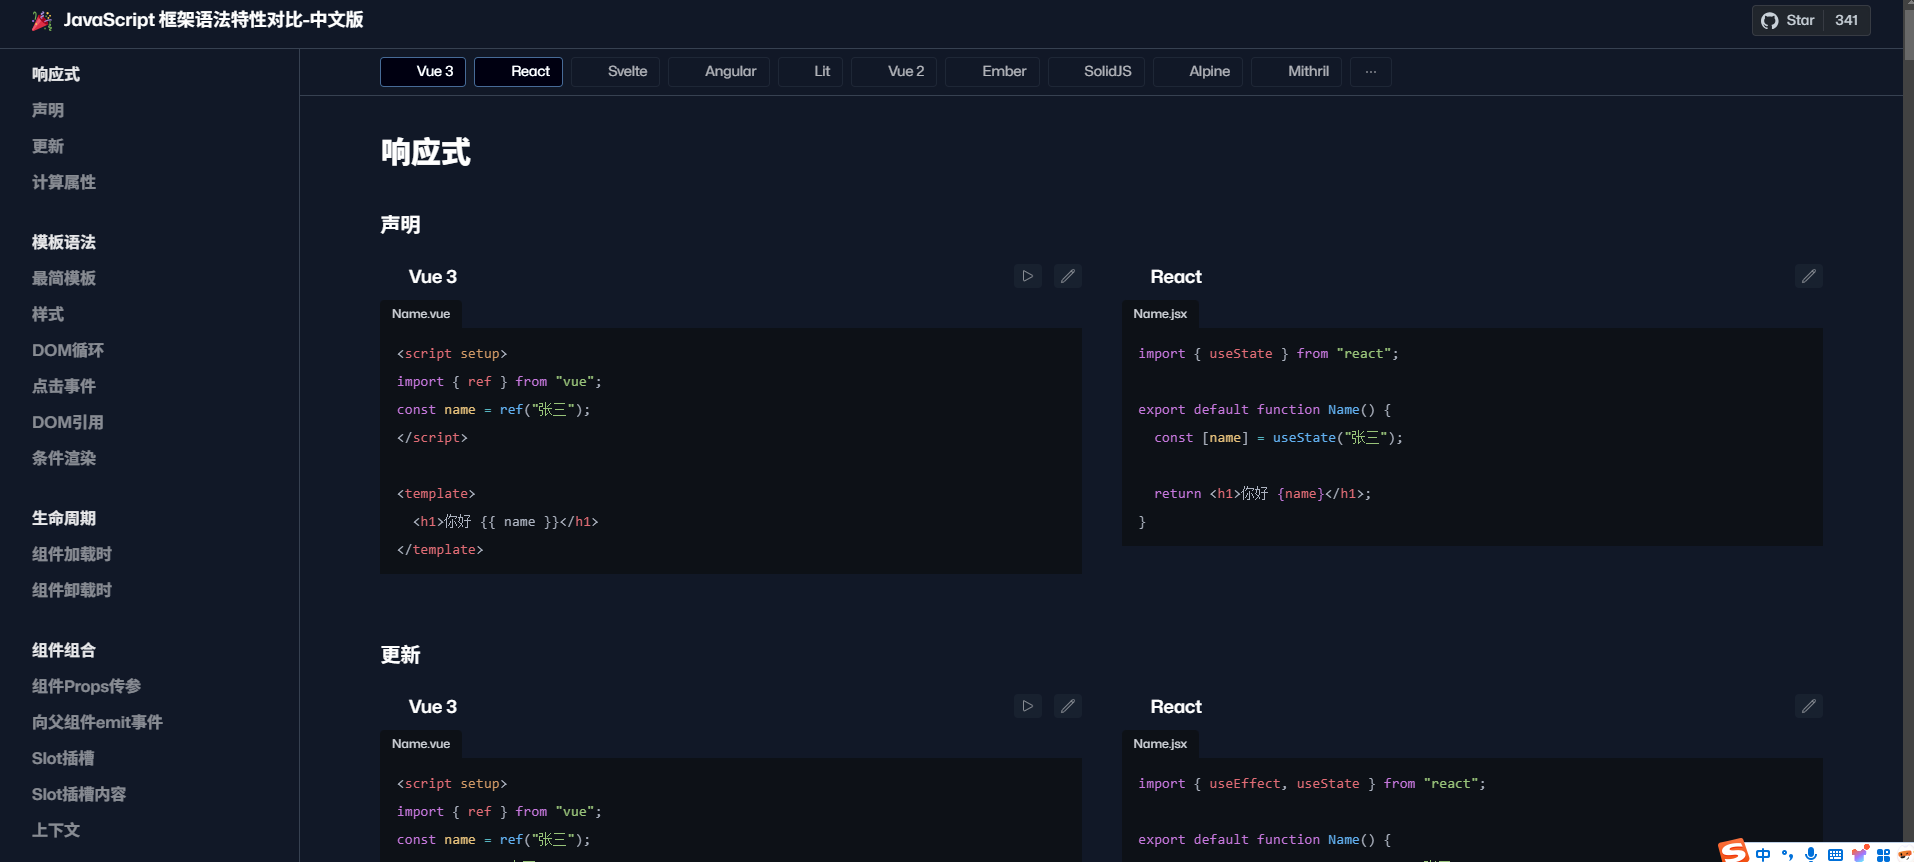Viewport: 1914px width, 862px height.
Task: Run the Vue 3 更新 example playground
Action: [x=1028, y=706]
